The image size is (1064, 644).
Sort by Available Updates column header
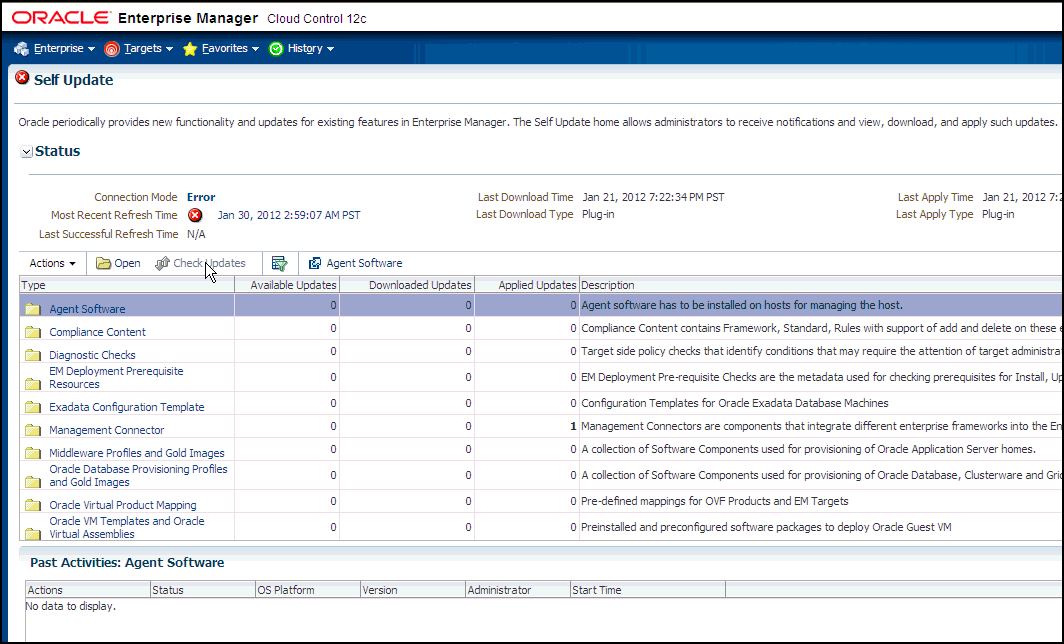(x=287, y=285)
